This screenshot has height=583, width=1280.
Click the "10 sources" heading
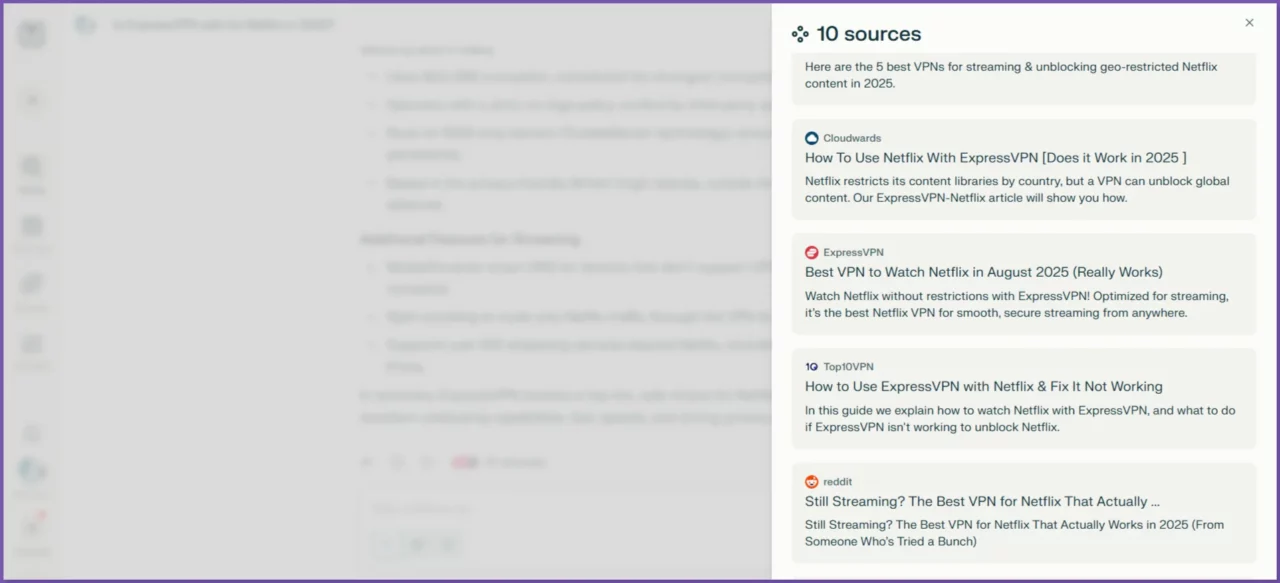point(868,34)
